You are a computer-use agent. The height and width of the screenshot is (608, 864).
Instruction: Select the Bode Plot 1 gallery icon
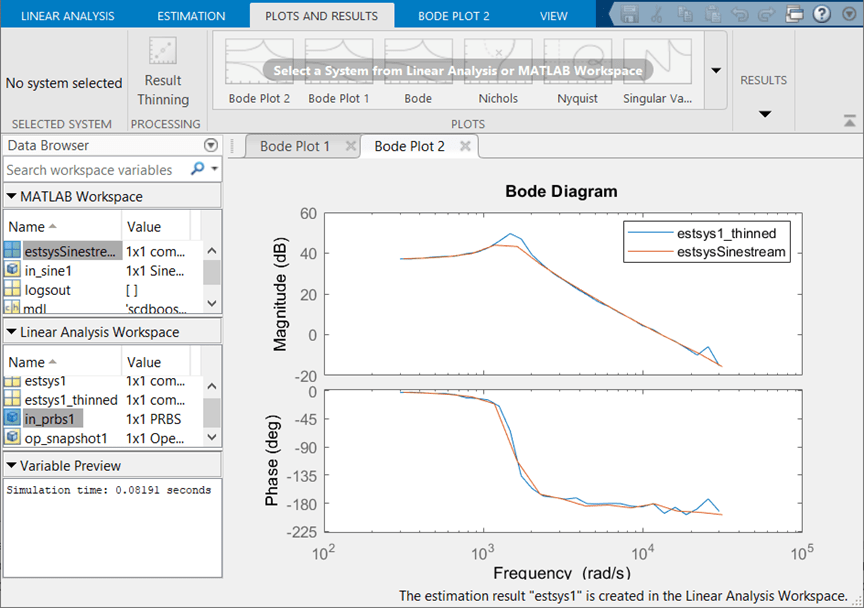pyautogui.click(x=339, y=61)
